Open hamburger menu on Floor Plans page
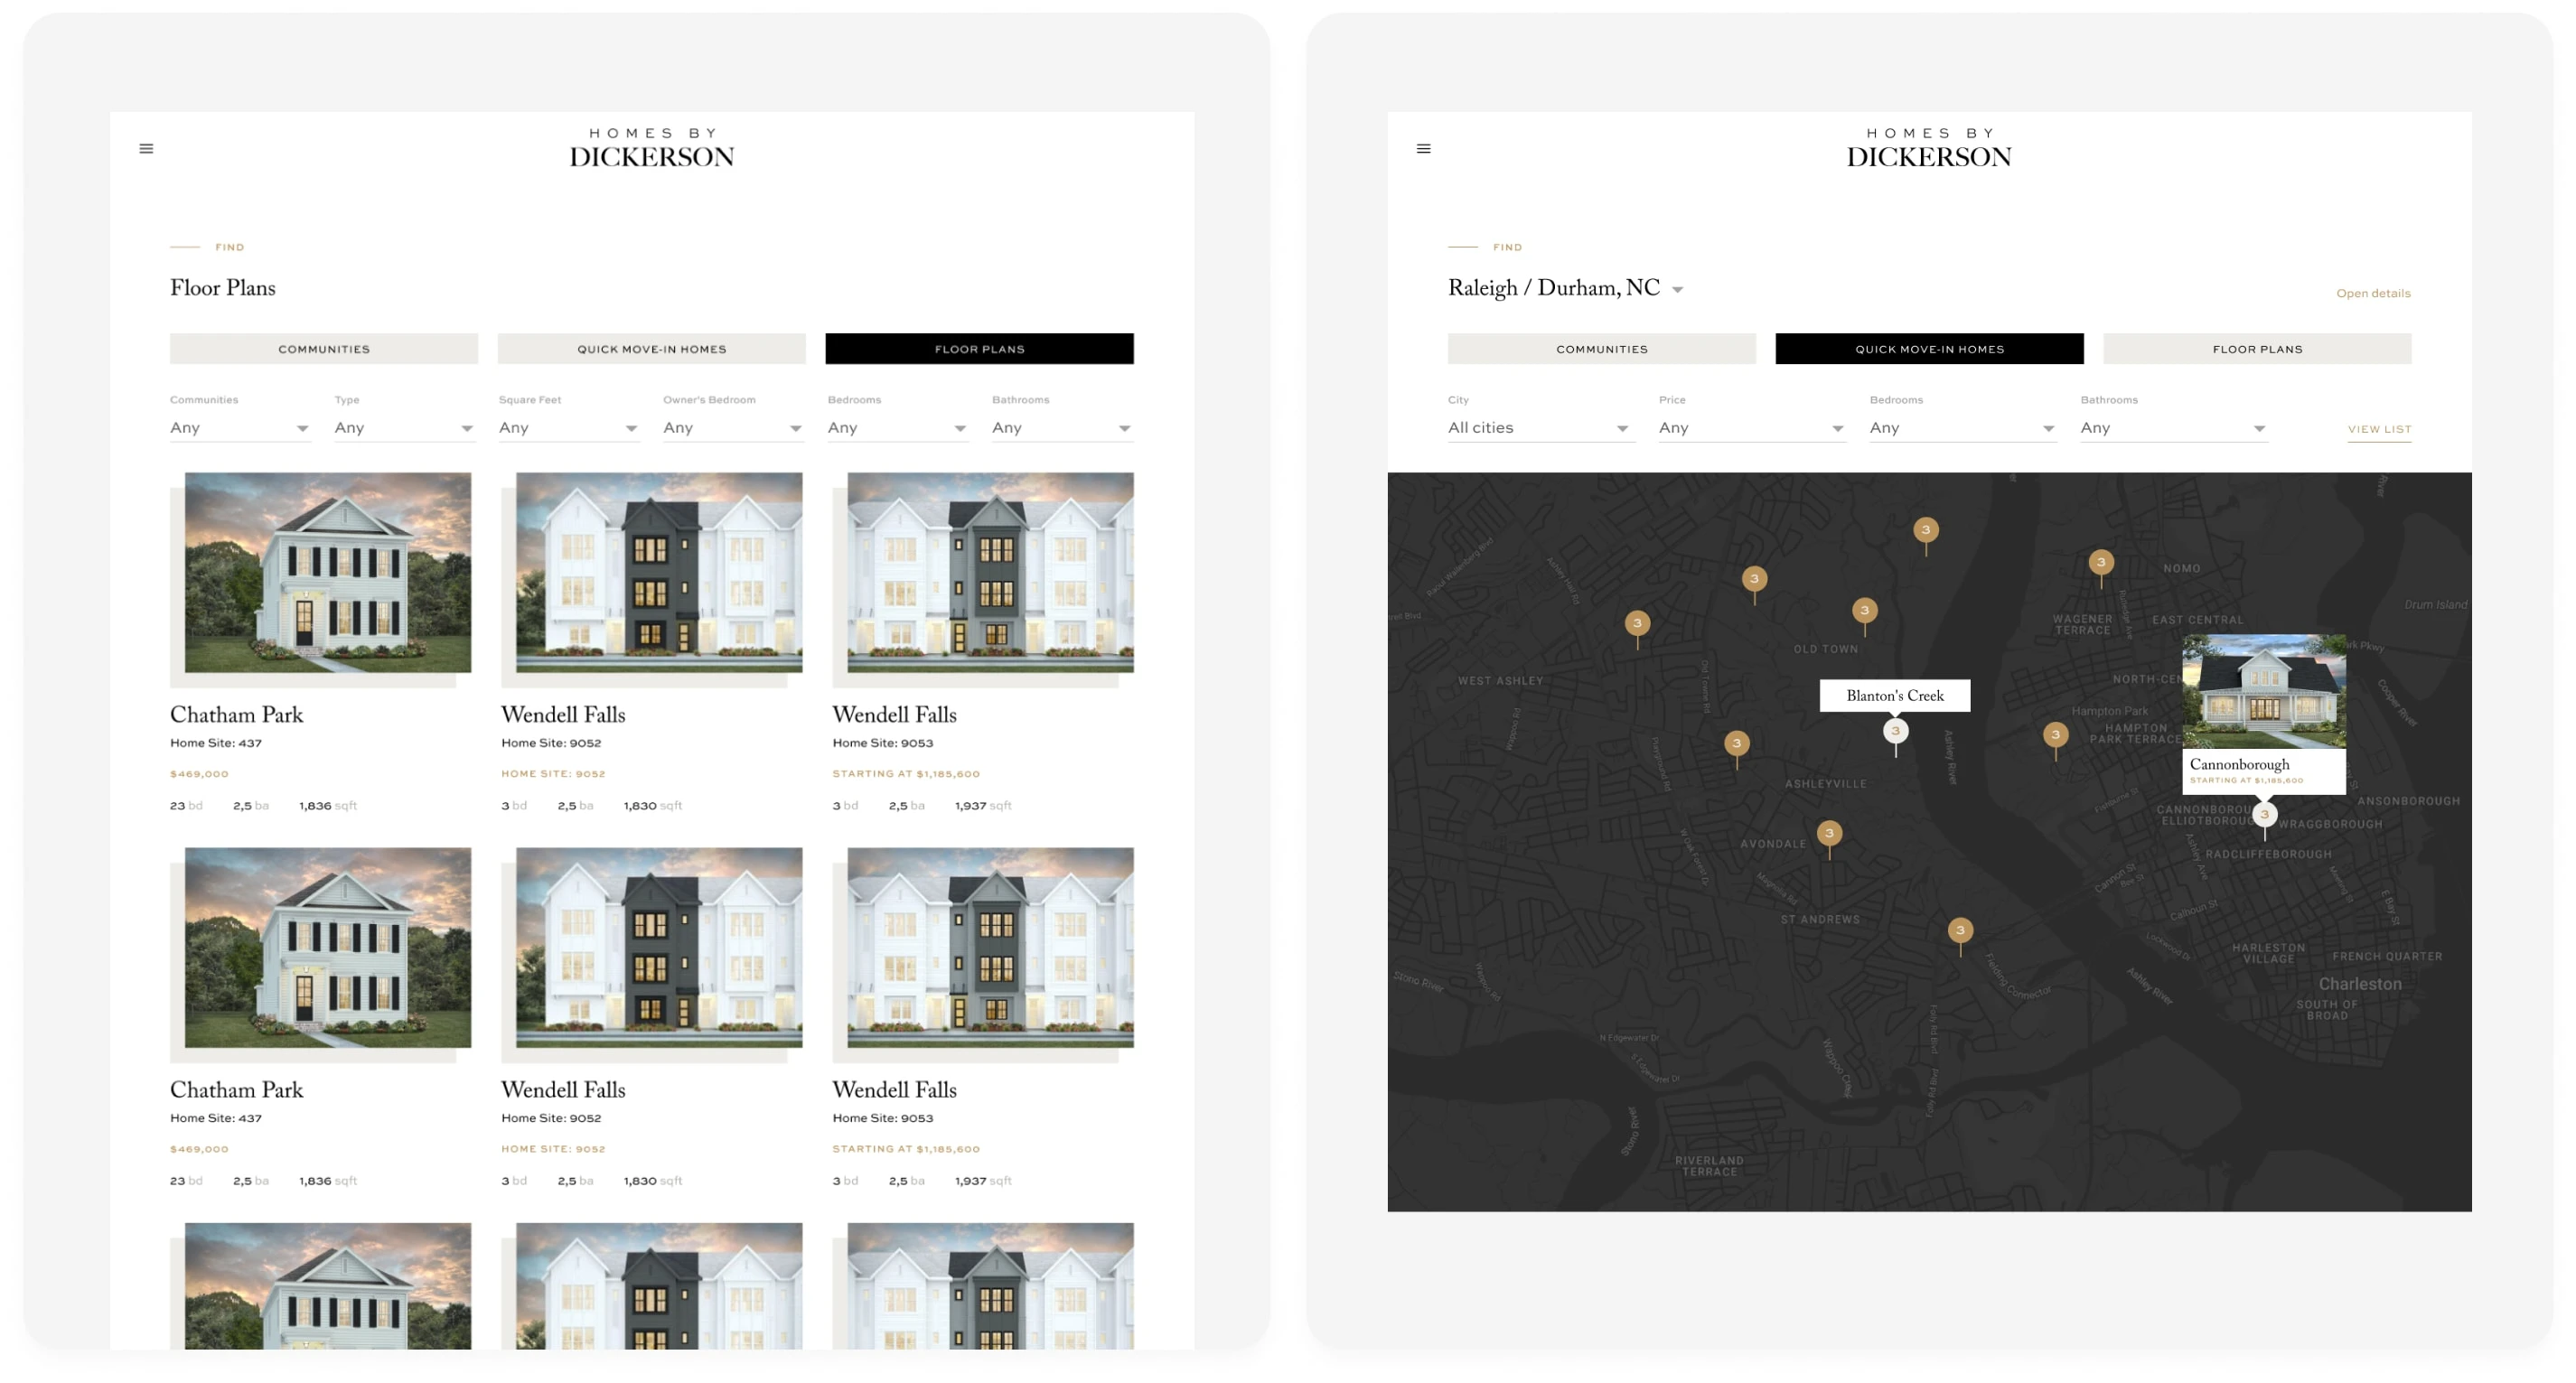The height and width of the screenshot is (1383, 2576). click(x=146, y=149)
